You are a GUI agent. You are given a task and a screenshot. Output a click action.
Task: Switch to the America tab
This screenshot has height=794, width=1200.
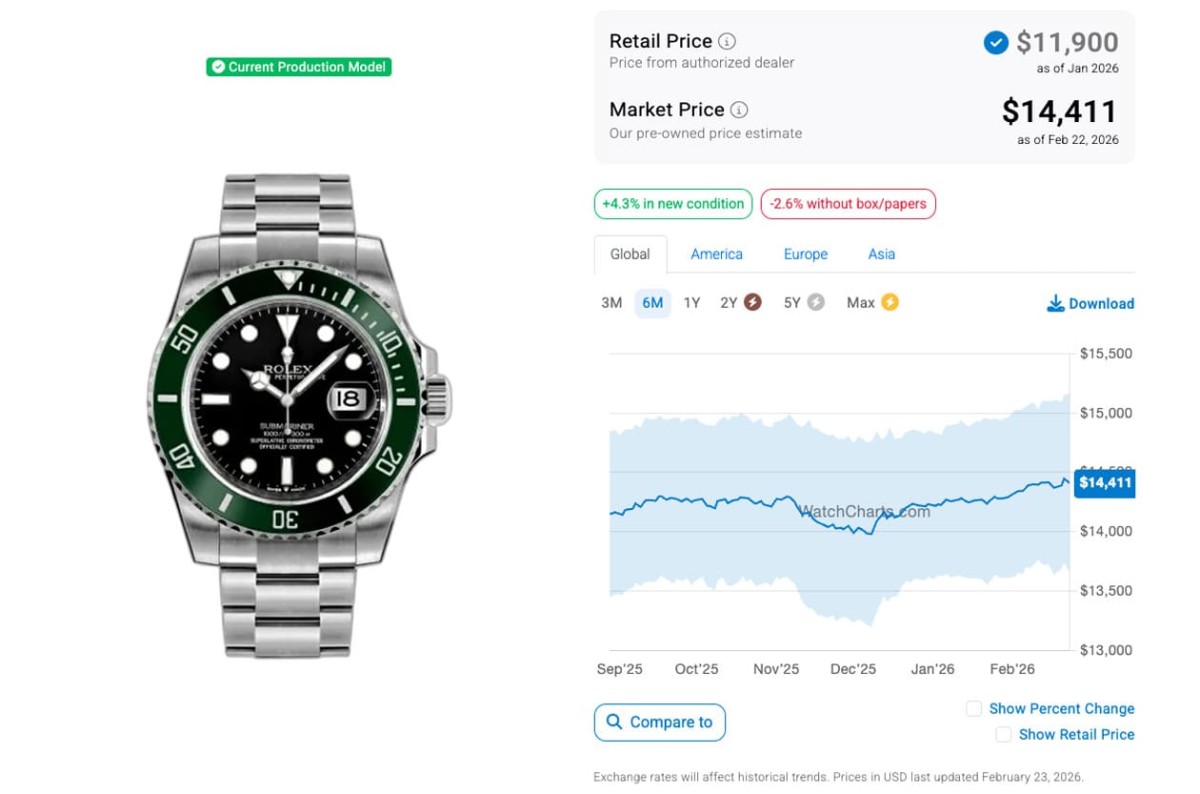tap(716, 254)
